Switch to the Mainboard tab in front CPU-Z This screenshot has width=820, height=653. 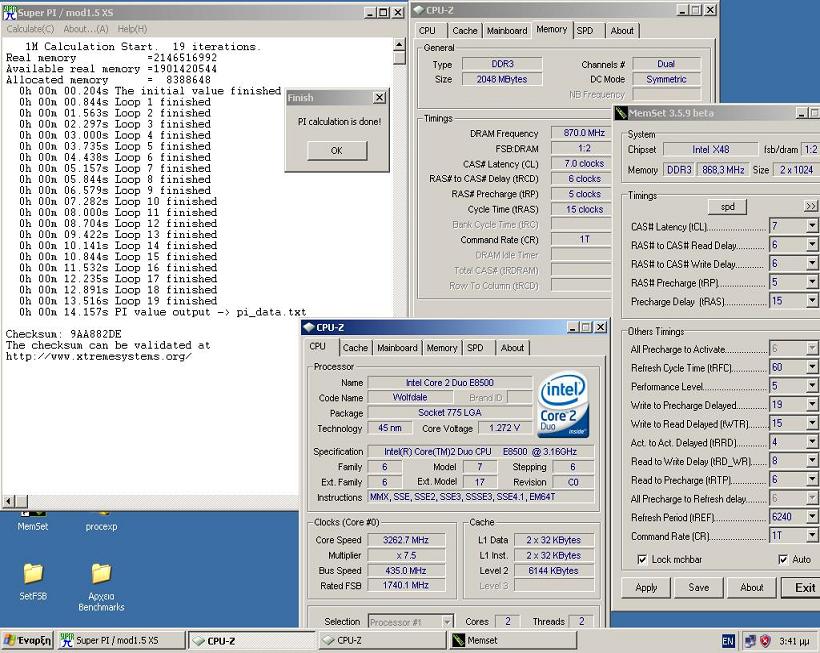pyautogui.click(x=397, y=348)
